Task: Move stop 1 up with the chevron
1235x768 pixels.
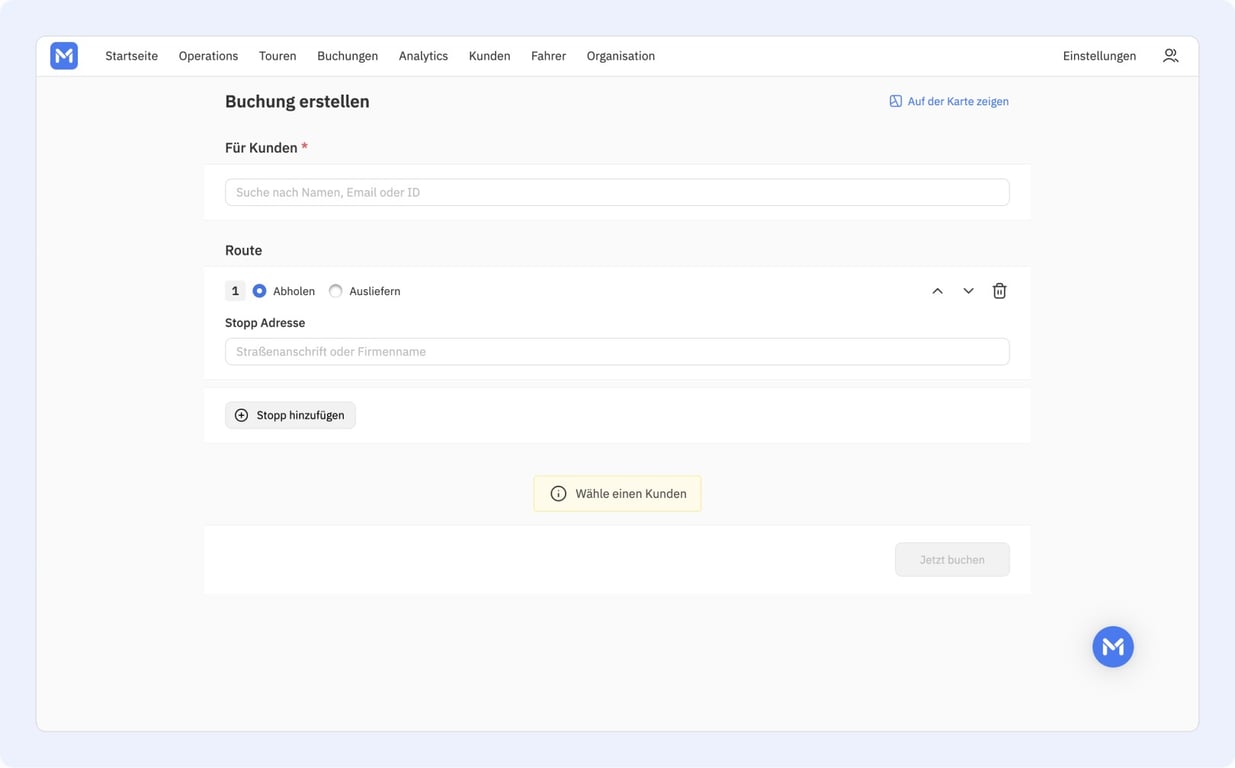Action: point(937,291)
